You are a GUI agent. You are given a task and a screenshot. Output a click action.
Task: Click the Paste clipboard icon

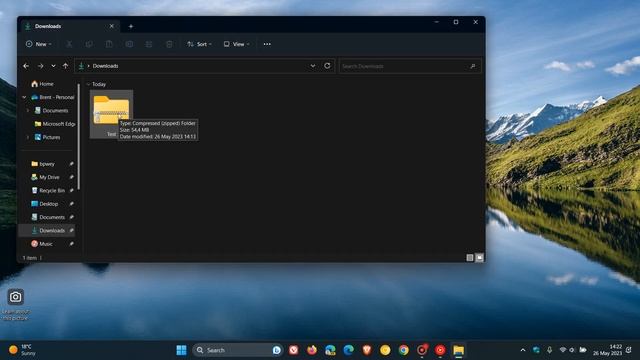pos(109,44)
